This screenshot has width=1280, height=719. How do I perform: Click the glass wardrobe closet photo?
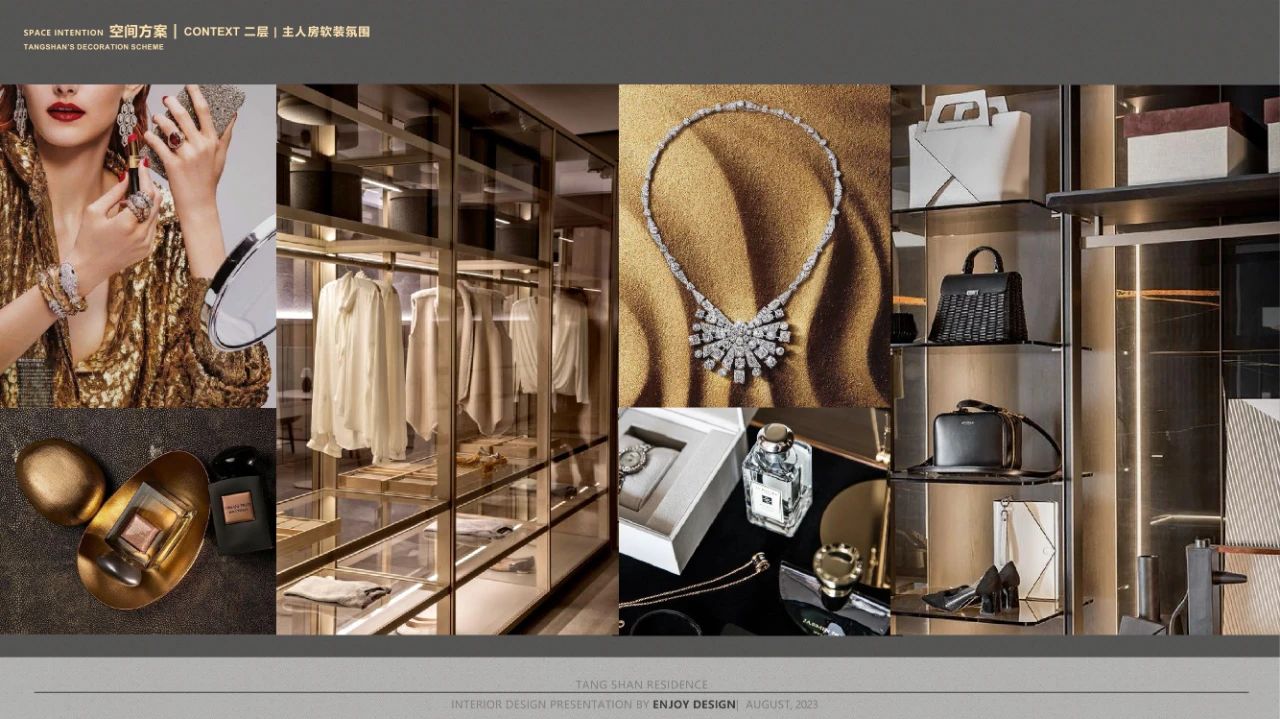tap(446, 359)
